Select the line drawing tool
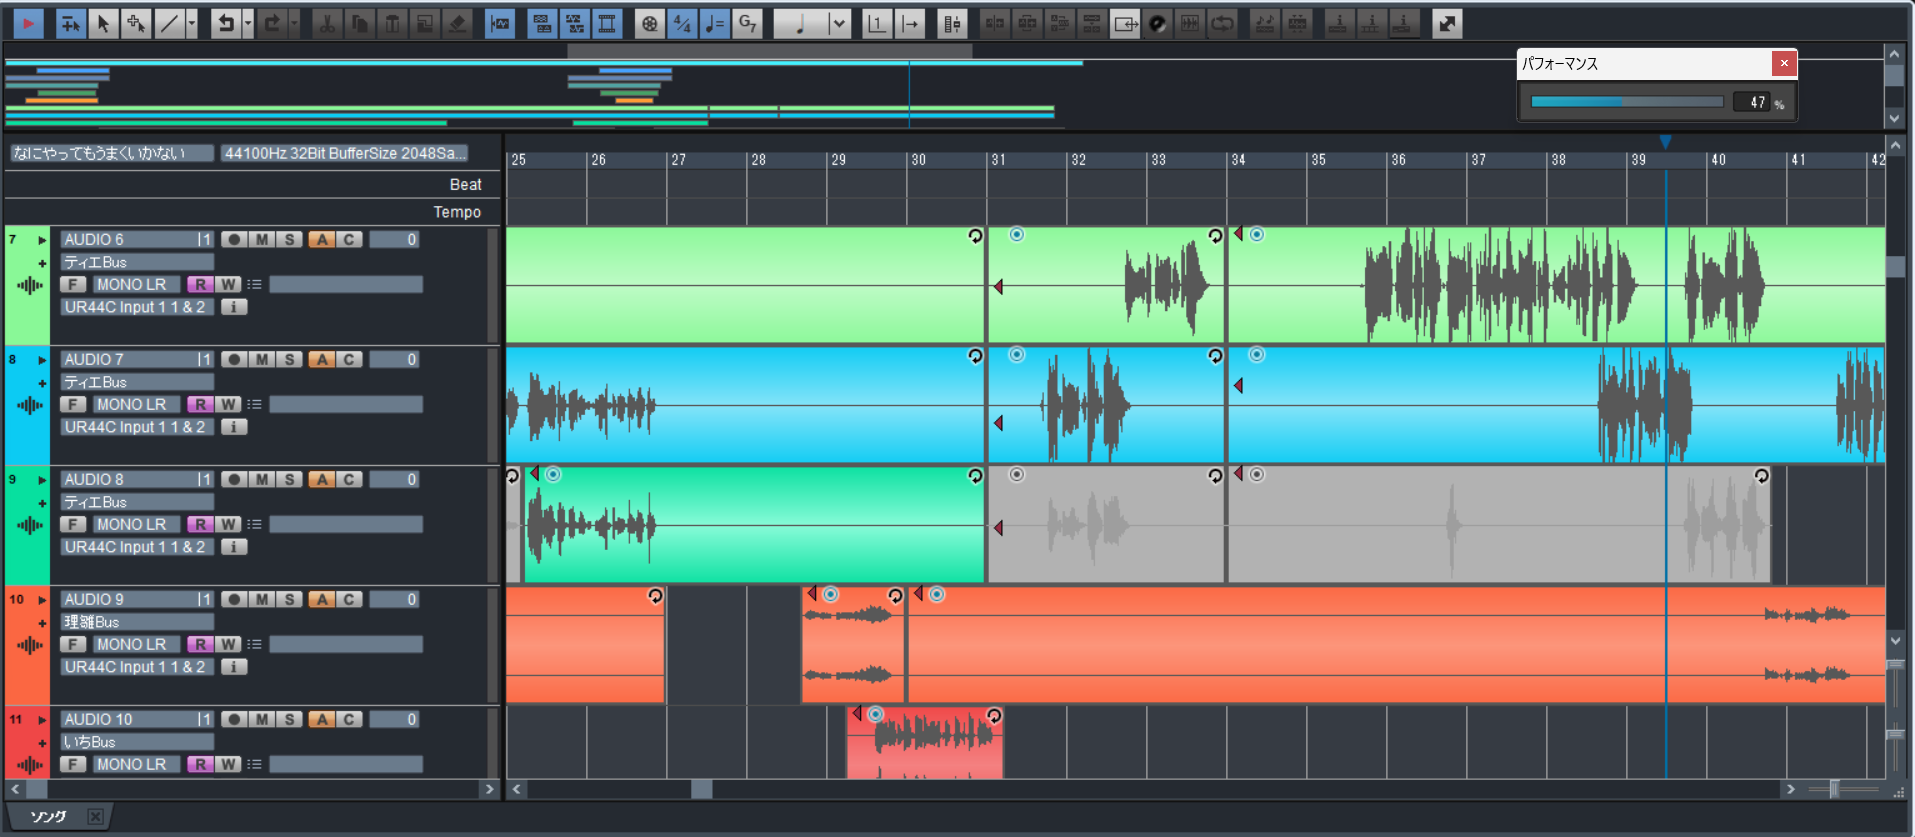The height and width of the screenshot is (837, 1915). coord(170,24)
